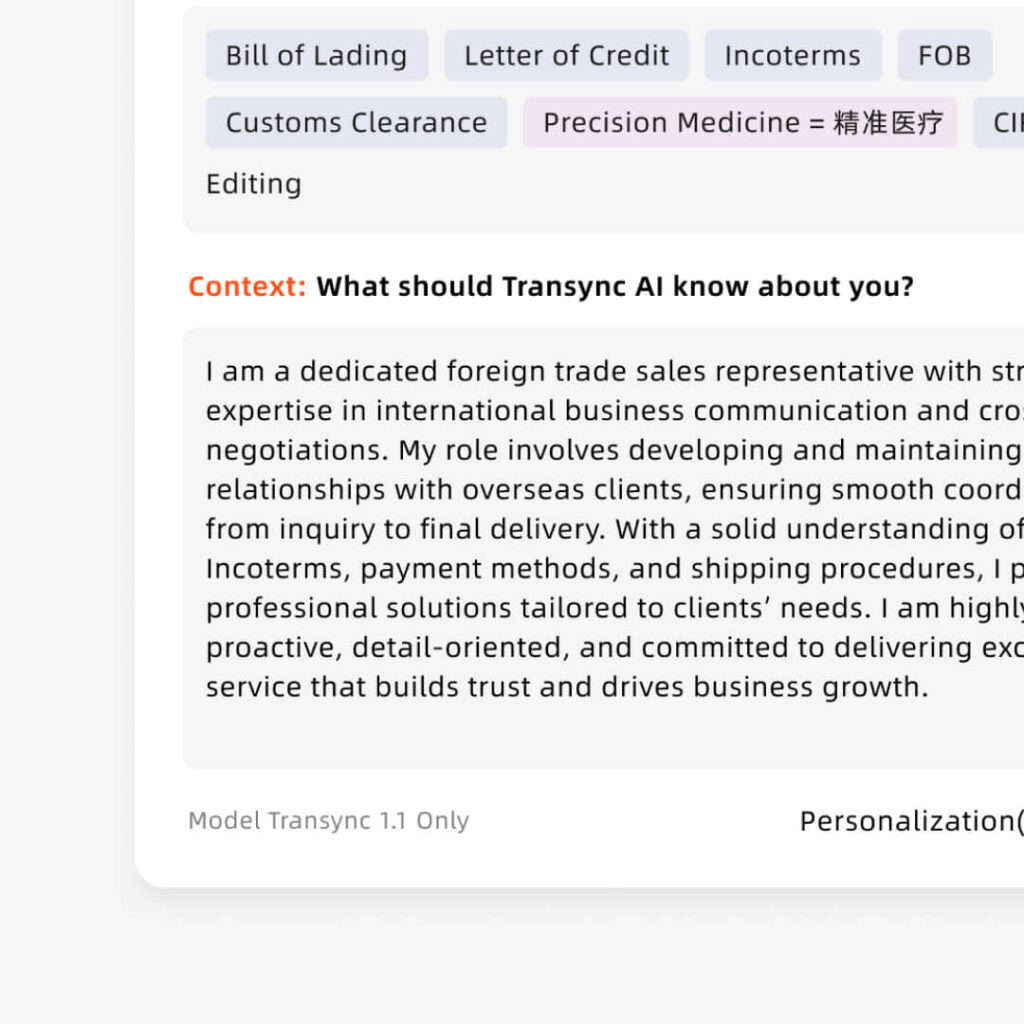Click inside the context description field
This screenshot has width=1024, height=1024.
(x=600, y=530)
